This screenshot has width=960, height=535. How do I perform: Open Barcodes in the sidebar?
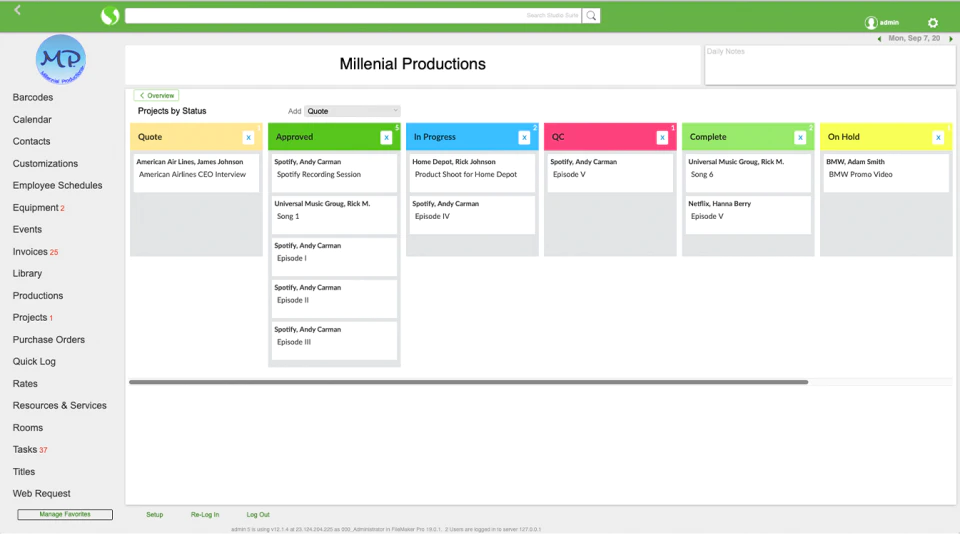click(x=32, y=97)
